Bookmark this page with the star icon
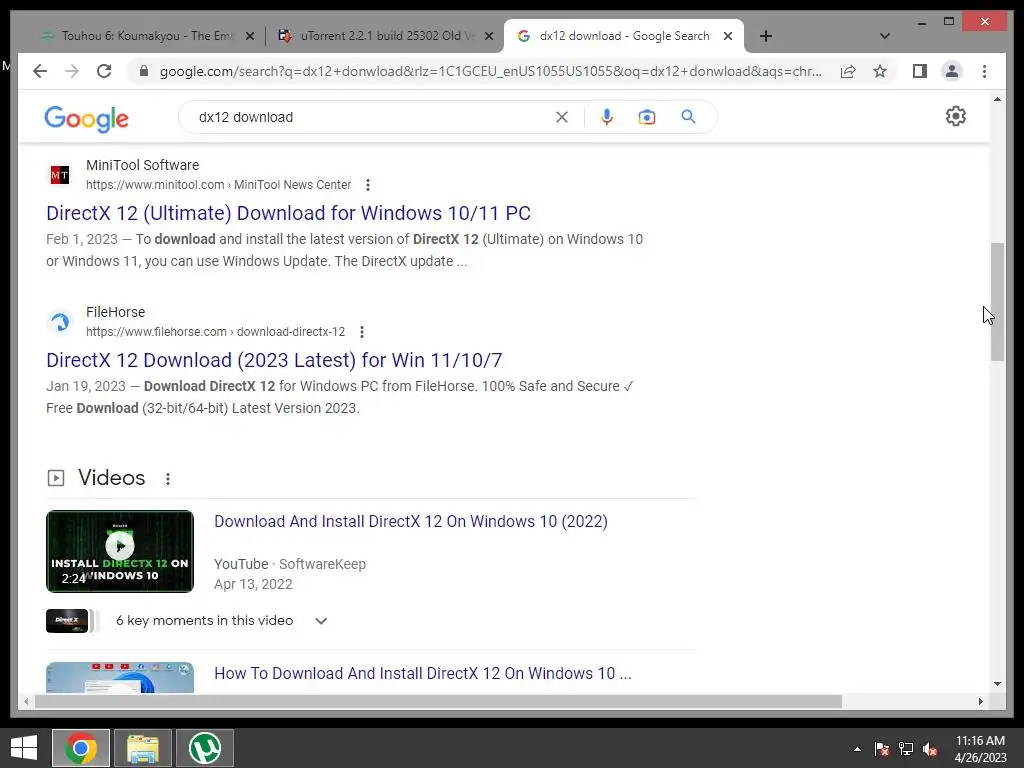This screenshot has height=768, width=1024. tap(880, 71)
